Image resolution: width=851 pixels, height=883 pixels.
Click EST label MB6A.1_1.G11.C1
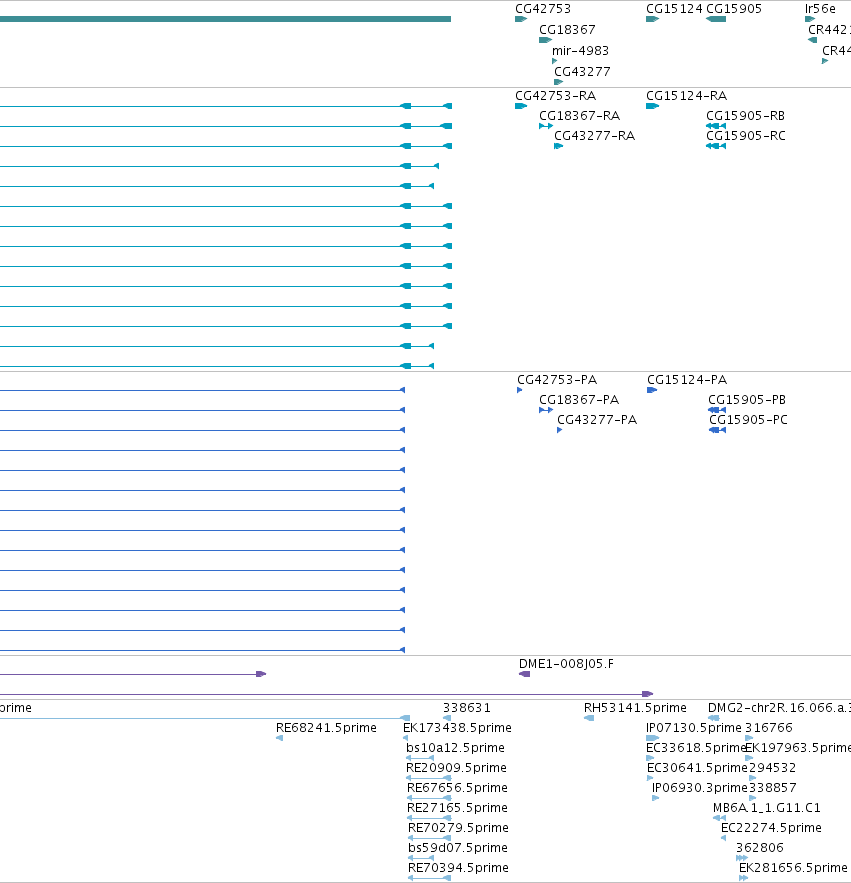(x=767, y=808)
